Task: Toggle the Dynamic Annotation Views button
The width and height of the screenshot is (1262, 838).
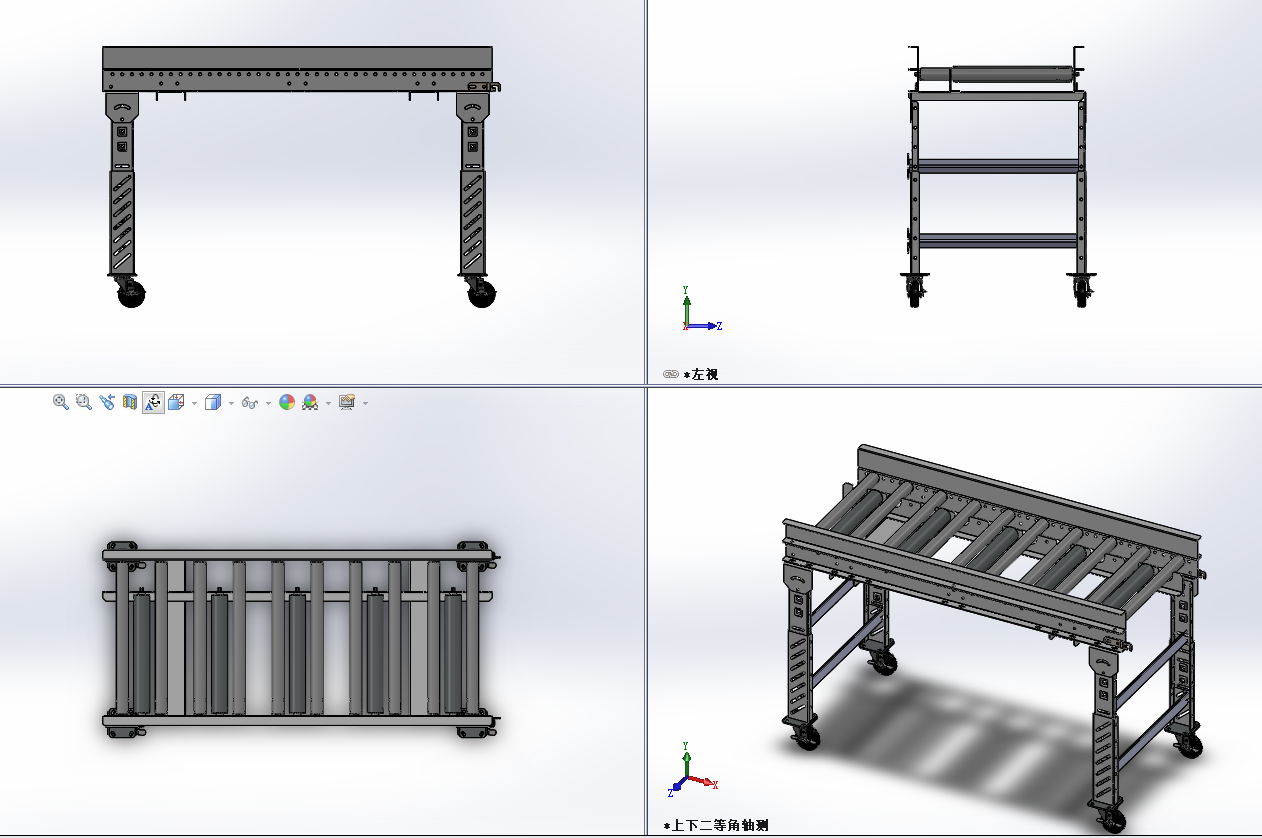Action: [153, 402]
